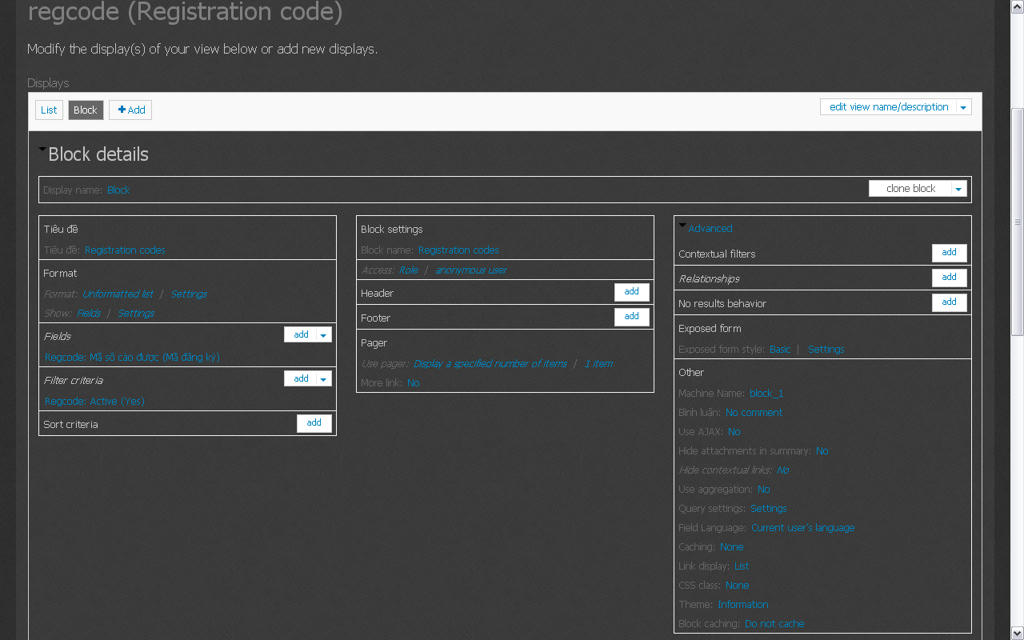
Task: Open edit view name/description dropdown arrow
Action: [963, 107]
